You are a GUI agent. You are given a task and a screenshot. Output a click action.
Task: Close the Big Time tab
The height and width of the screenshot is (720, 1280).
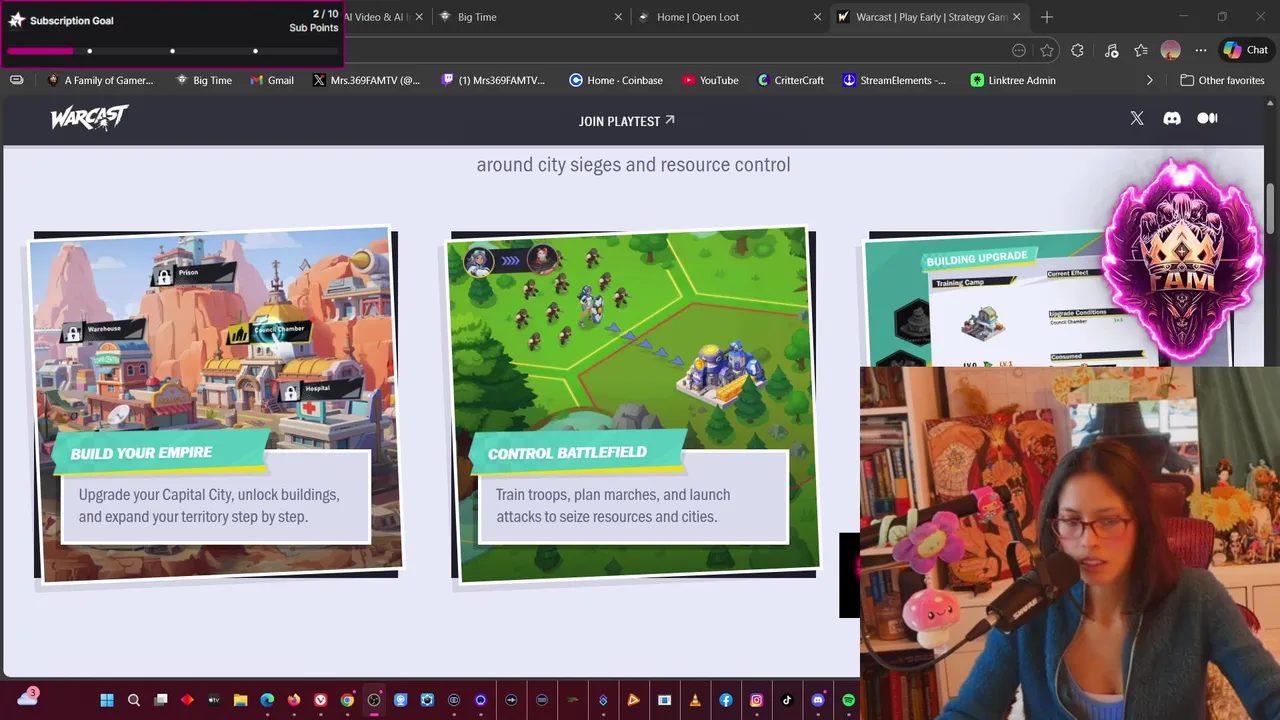[x=618, y=17]
